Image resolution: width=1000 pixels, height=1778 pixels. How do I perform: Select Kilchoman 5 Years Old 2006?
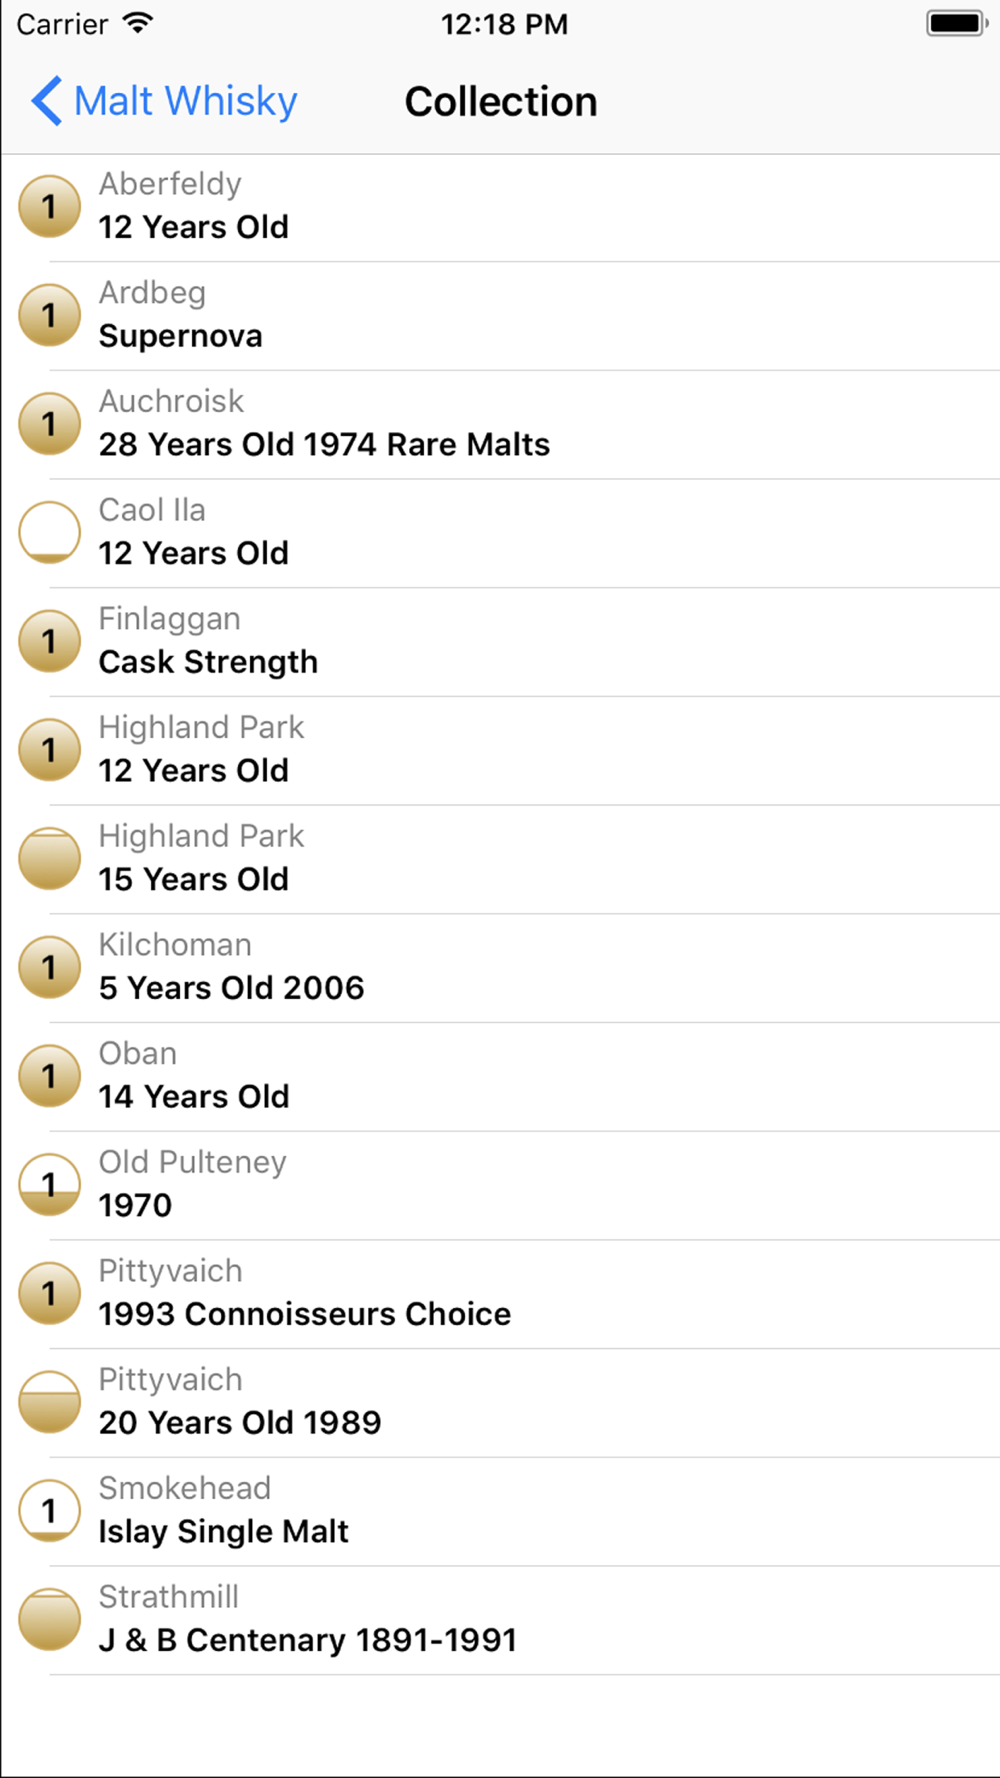tap(231, 968)
